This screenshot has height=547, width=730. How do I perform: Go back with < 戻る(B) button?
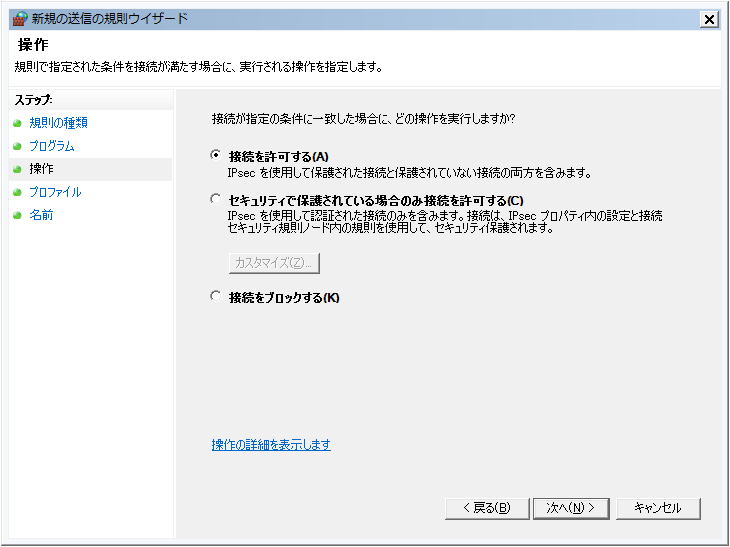point(487,508)
